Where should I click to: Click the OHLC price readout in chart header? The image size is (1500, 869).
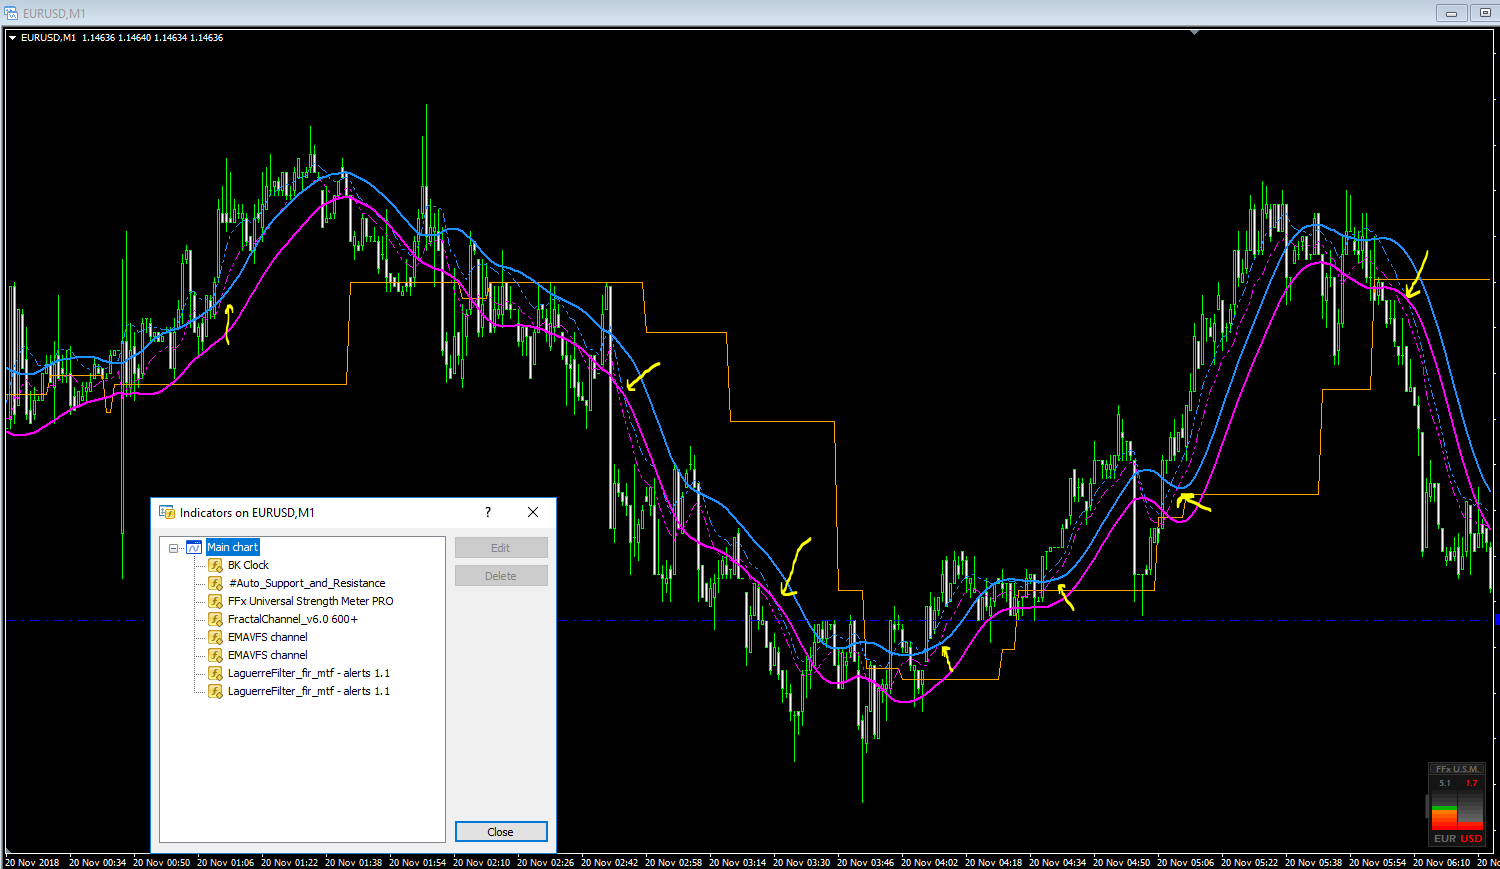click(x=153, y=38)
